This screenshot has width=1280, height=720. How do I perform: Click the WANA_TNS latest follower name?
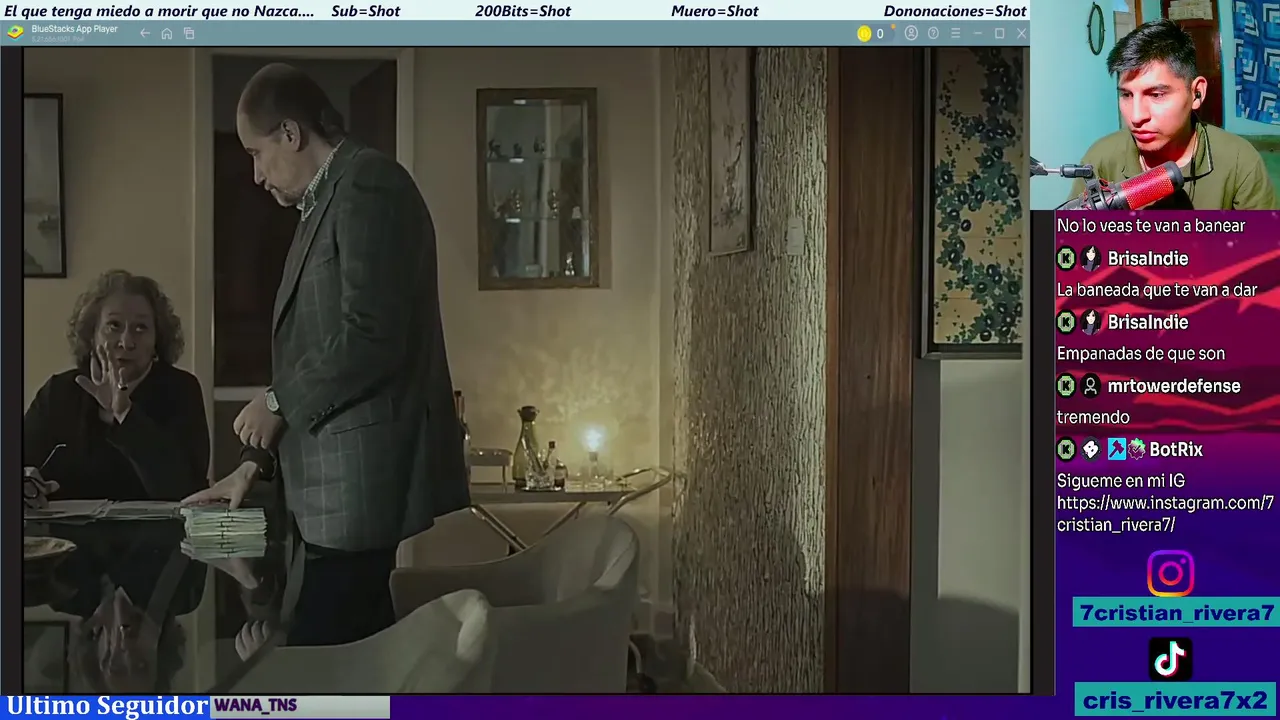pyautogui.click(x=255, y=706)
